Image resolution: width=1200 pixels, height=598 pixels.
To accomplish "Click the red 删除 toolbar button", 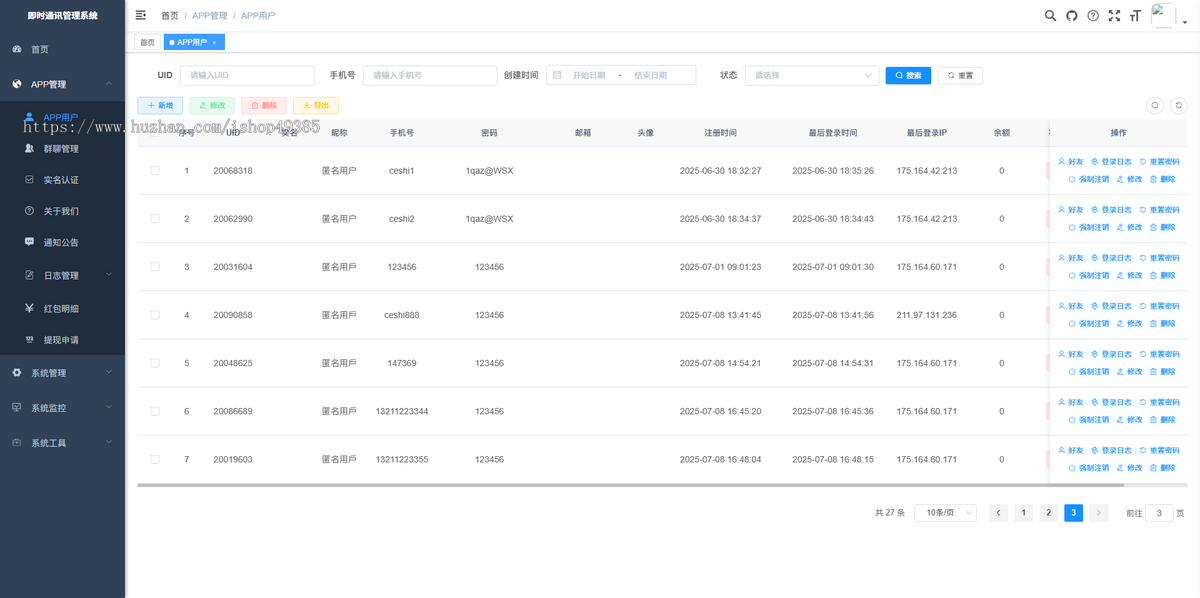I will pyautogui.click(x=264, y=105).
